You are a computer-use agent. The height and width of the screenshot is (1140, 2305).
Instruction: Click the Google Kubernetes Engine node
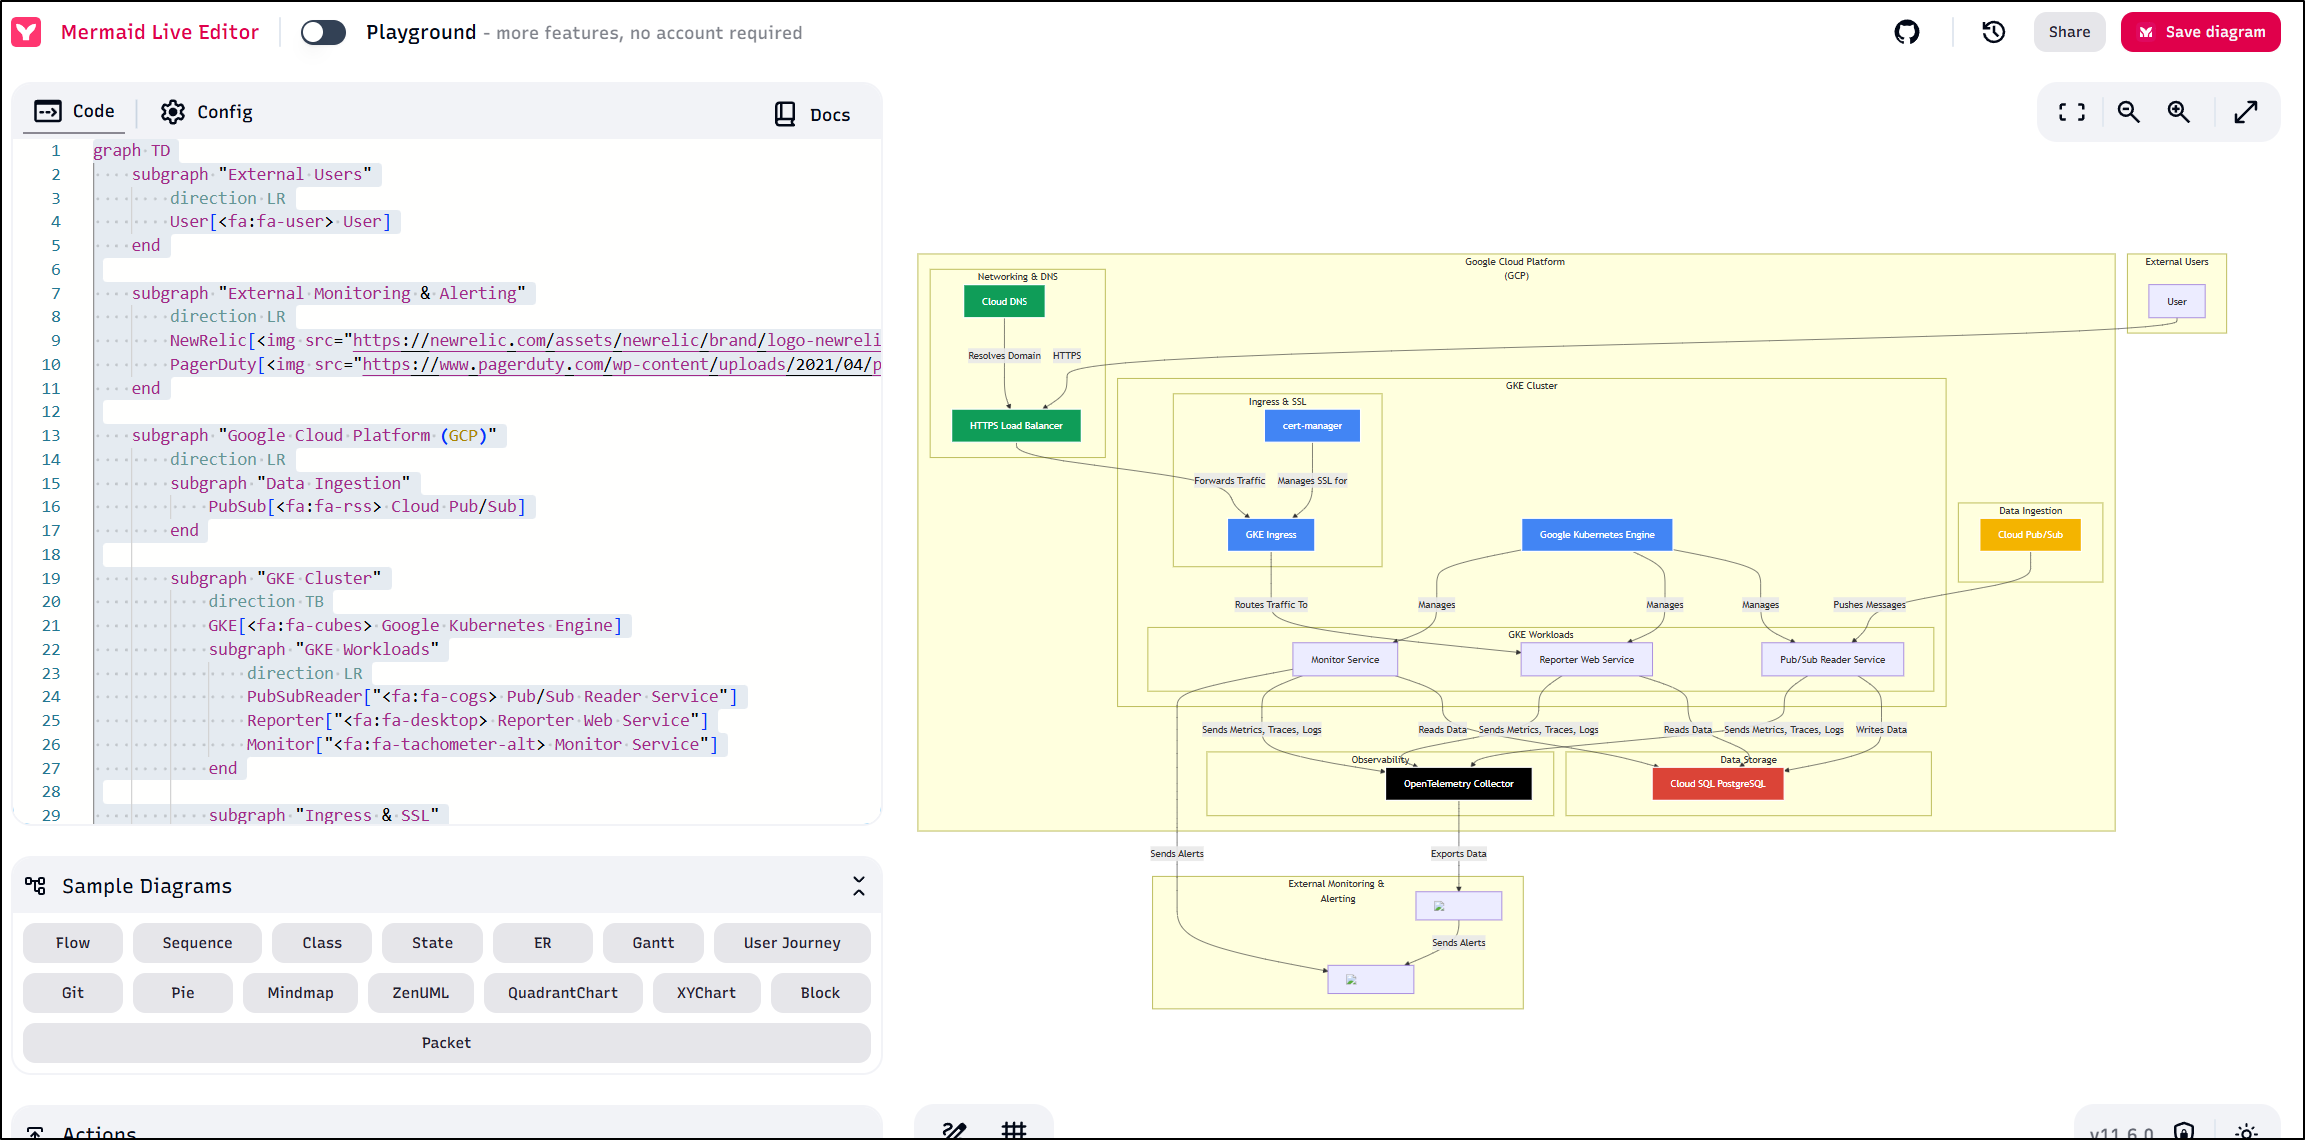pos(1597,535)
